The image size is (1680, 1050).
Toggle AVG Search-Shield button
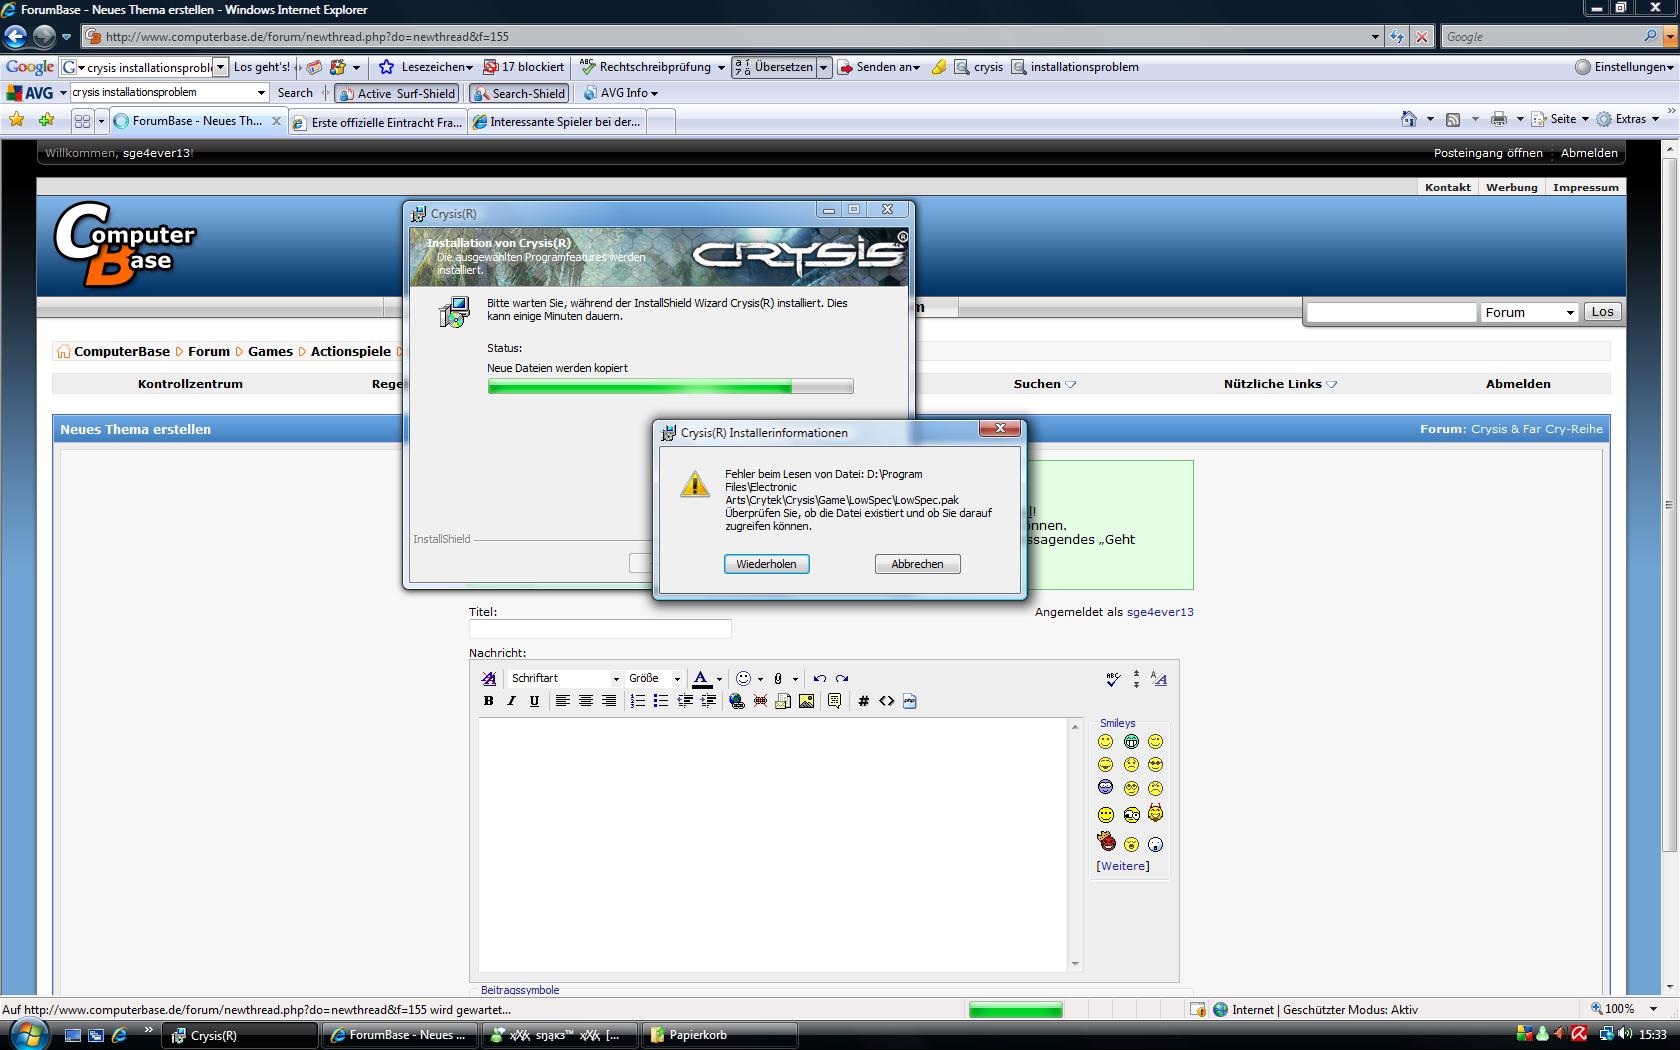click(x=519, y=93)
